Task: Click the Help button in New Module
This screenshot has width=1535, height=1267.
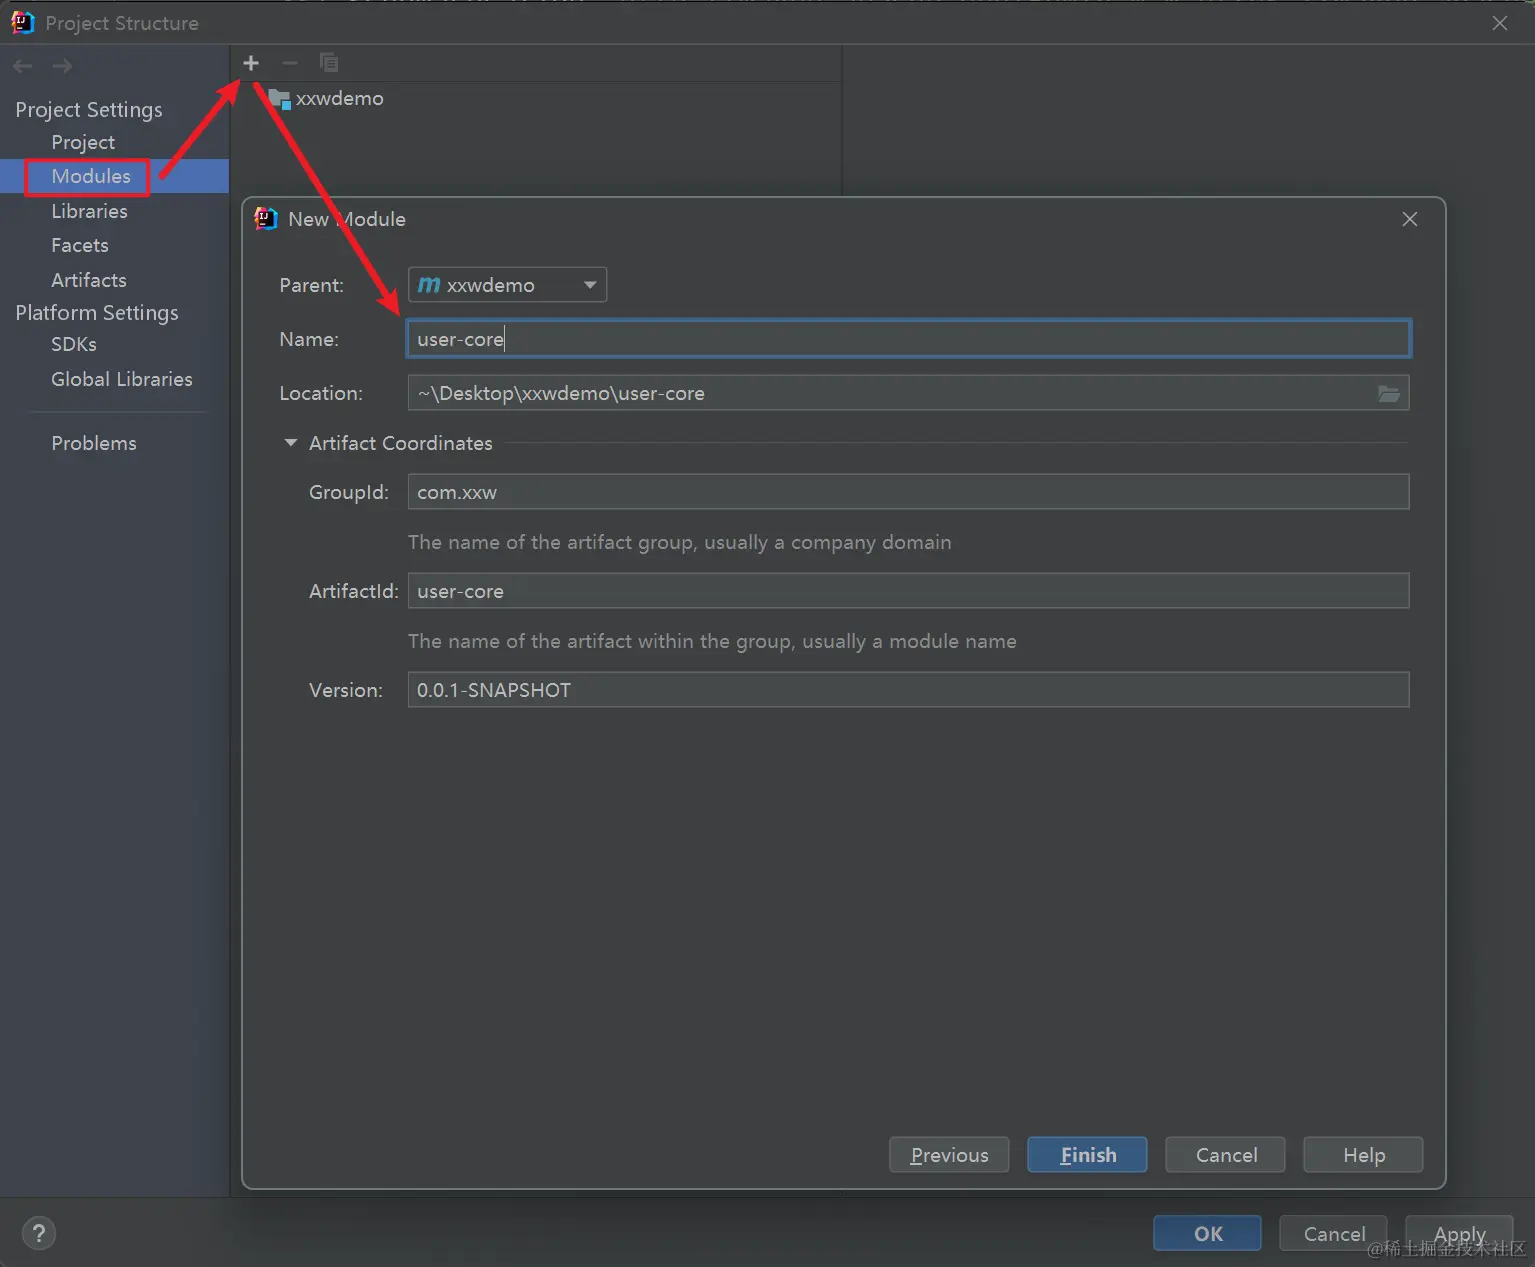Action: [1363, 1155]
